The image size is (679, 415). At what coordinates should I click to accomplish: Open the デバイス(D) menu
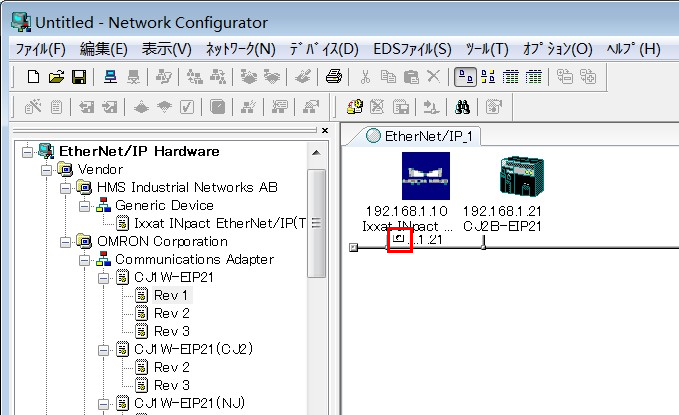[324, 49]
